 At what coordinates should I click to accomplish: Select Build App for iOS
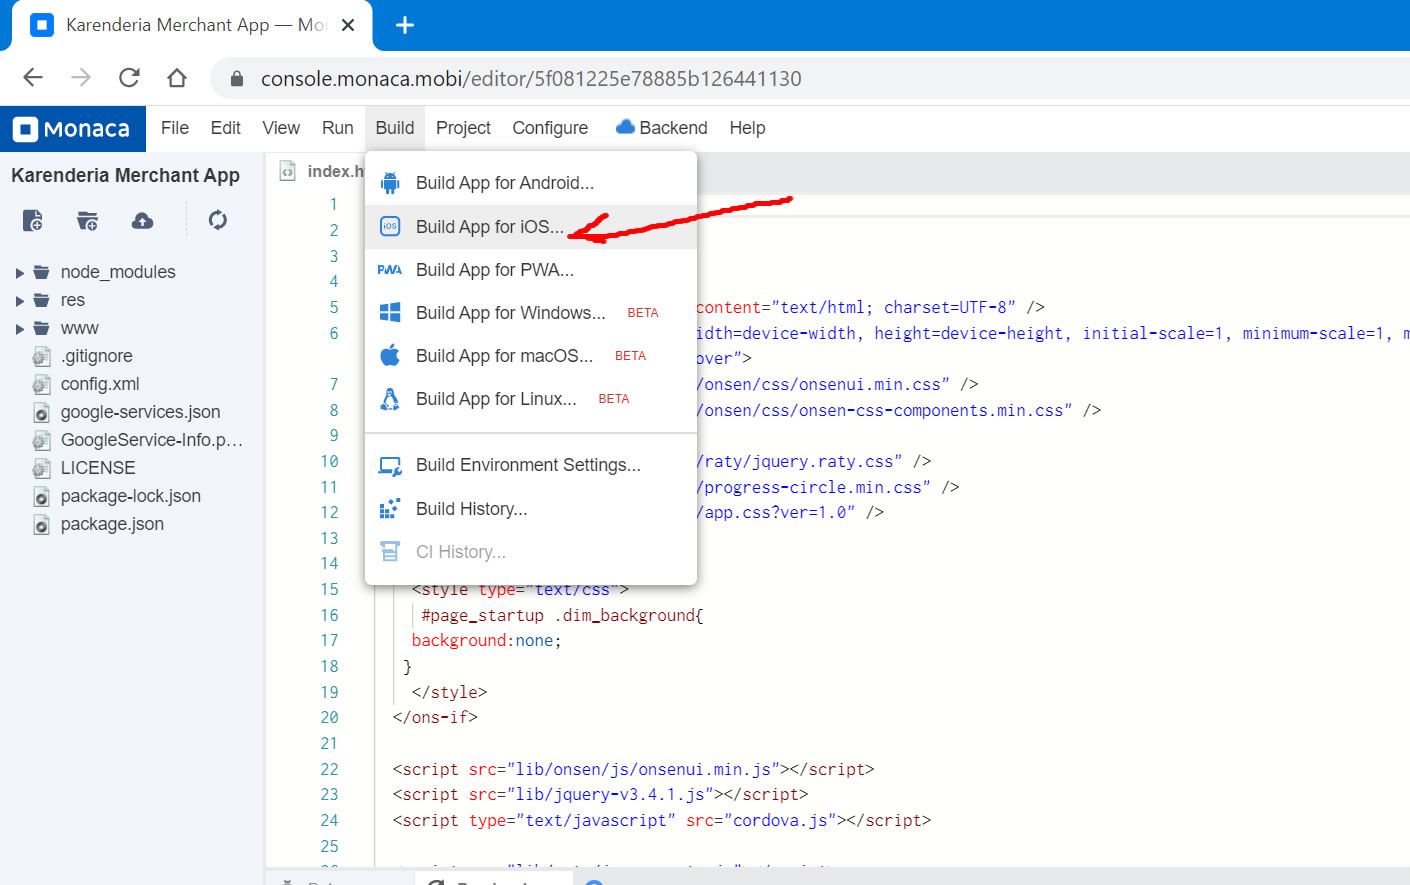489,227
